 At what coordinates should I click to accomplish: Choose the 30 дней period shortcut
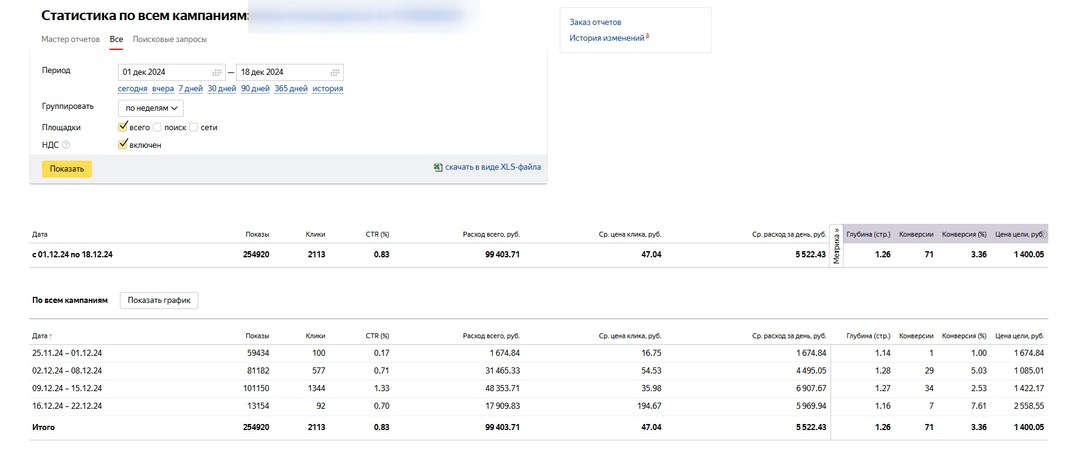coord(222,89)
